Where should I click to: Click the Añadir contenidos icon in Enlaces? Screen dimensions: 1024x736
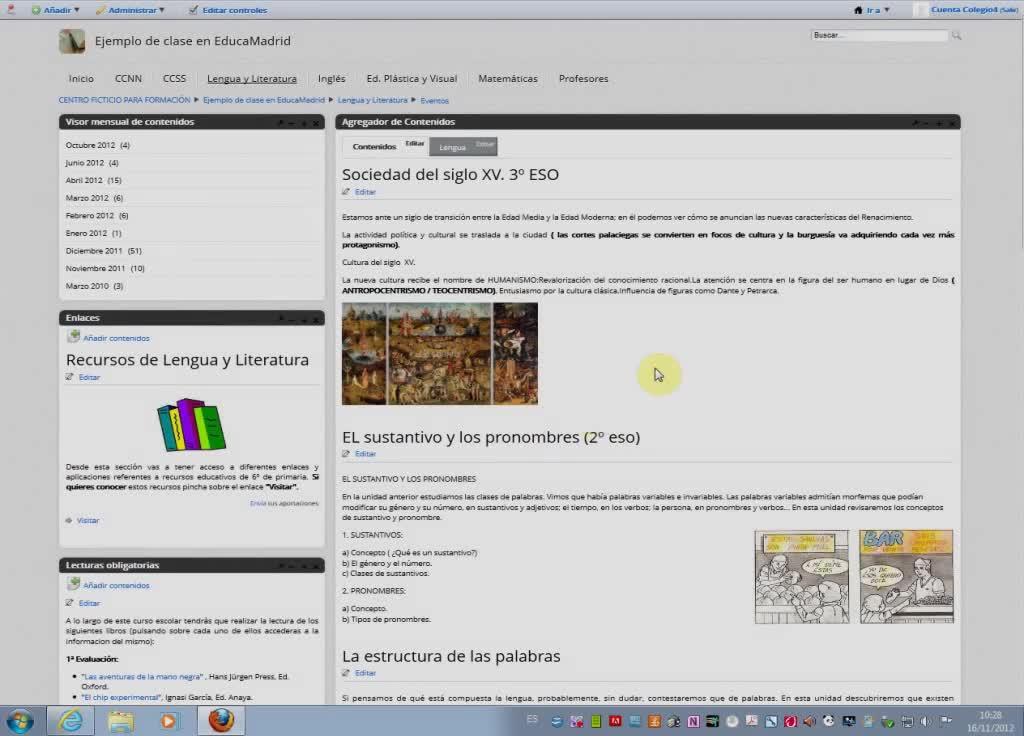click(x=73, y=337)
